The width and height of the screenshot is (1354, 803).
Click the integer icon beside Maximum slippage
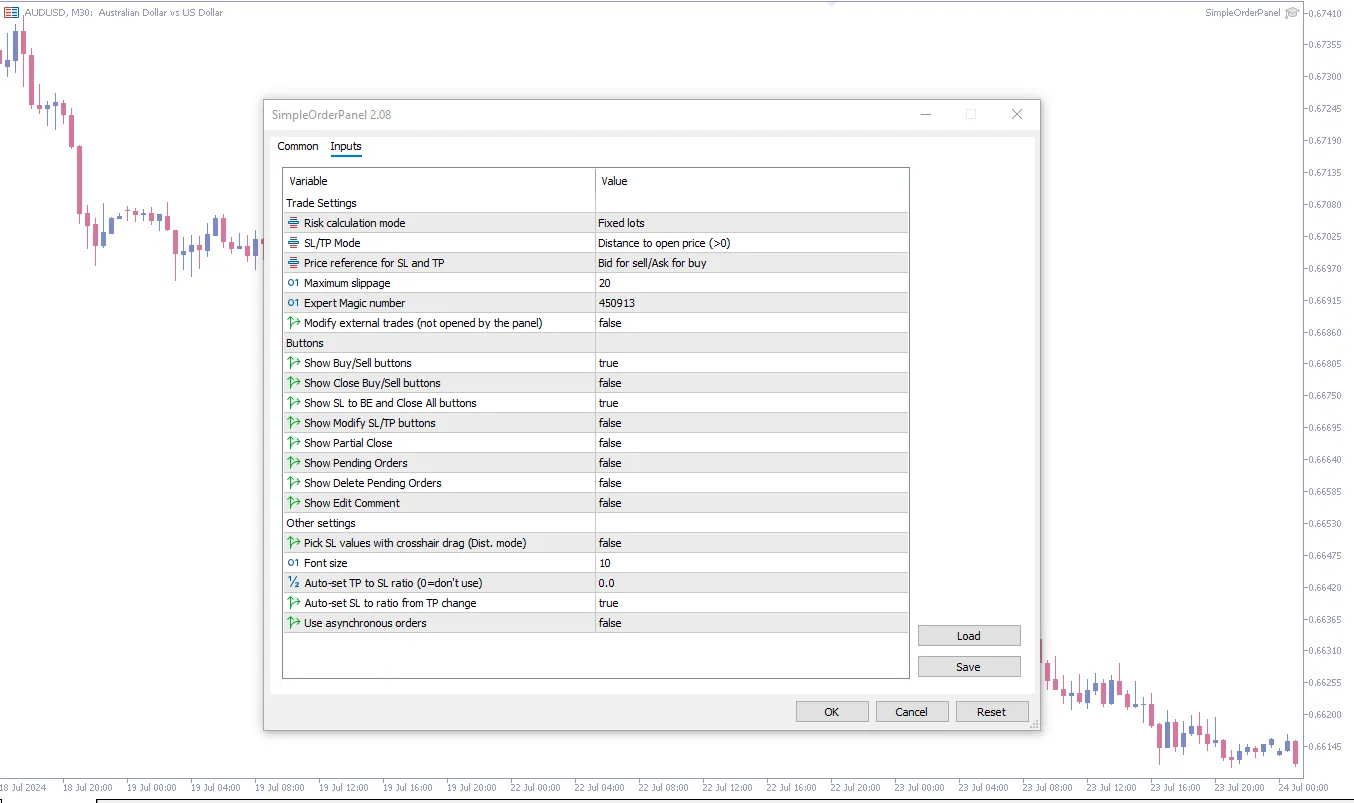click(x=293, y=283)
